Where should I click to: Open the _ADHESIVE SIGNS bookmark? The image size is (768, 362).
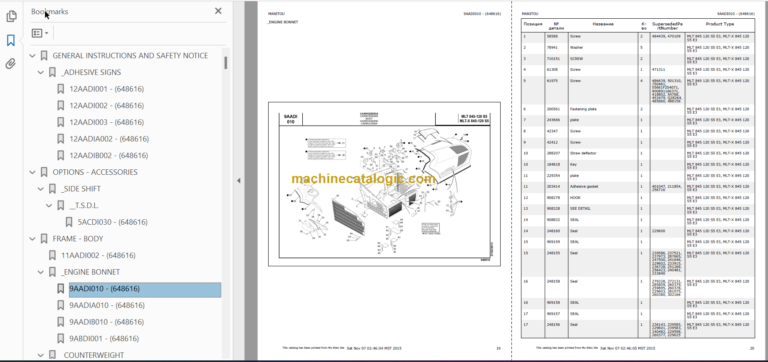coord(91,72)
